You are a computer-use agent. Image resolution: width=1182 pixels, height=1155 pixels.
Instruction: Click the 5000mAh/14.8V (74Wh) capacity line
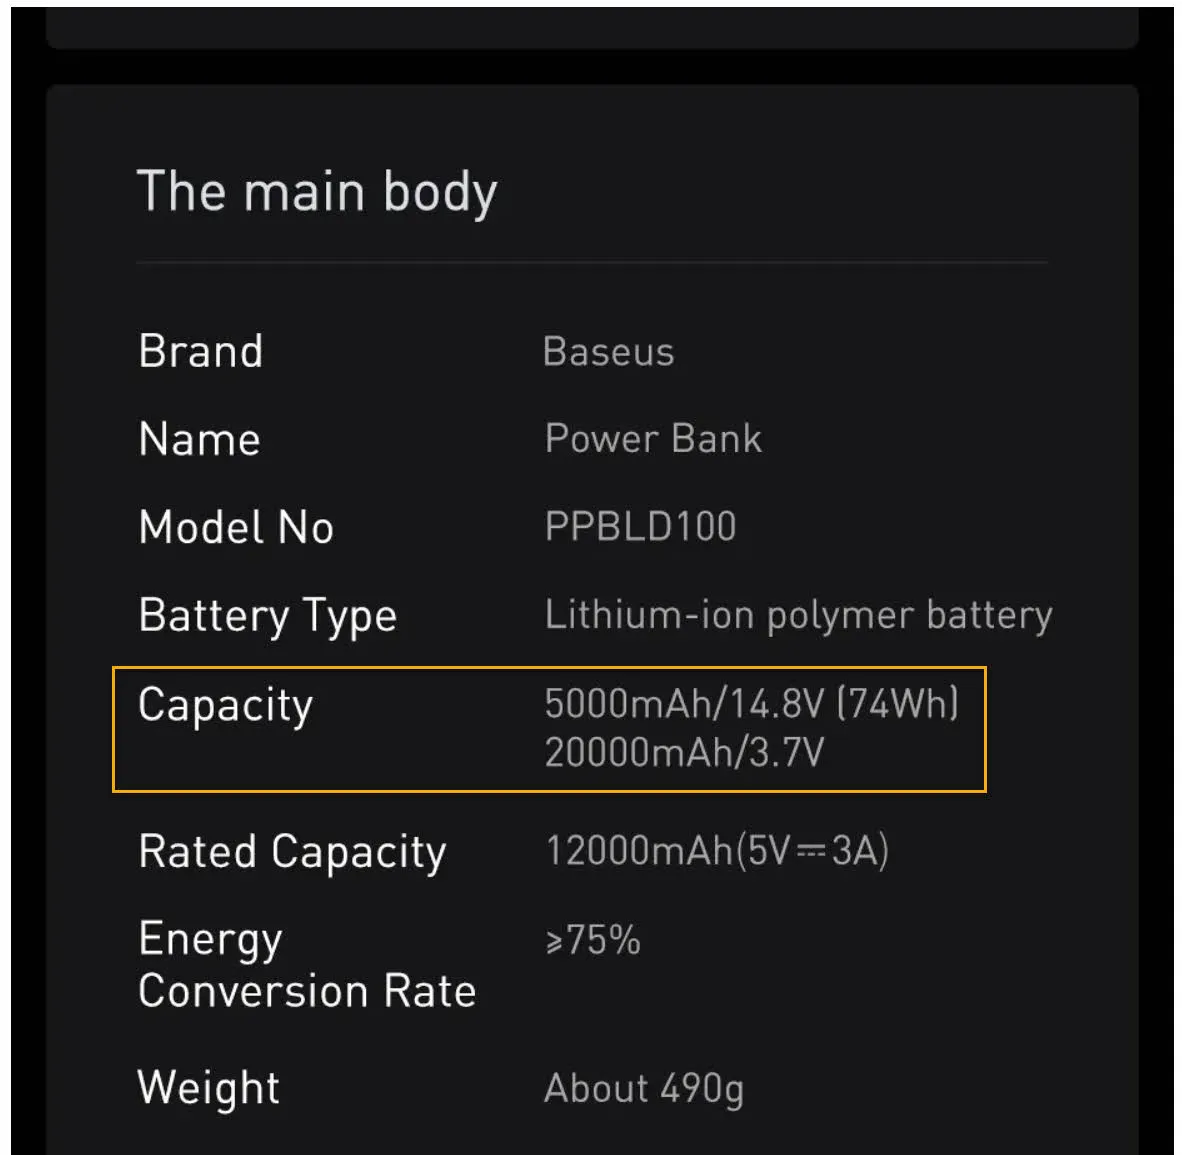[x=752, y=704]
